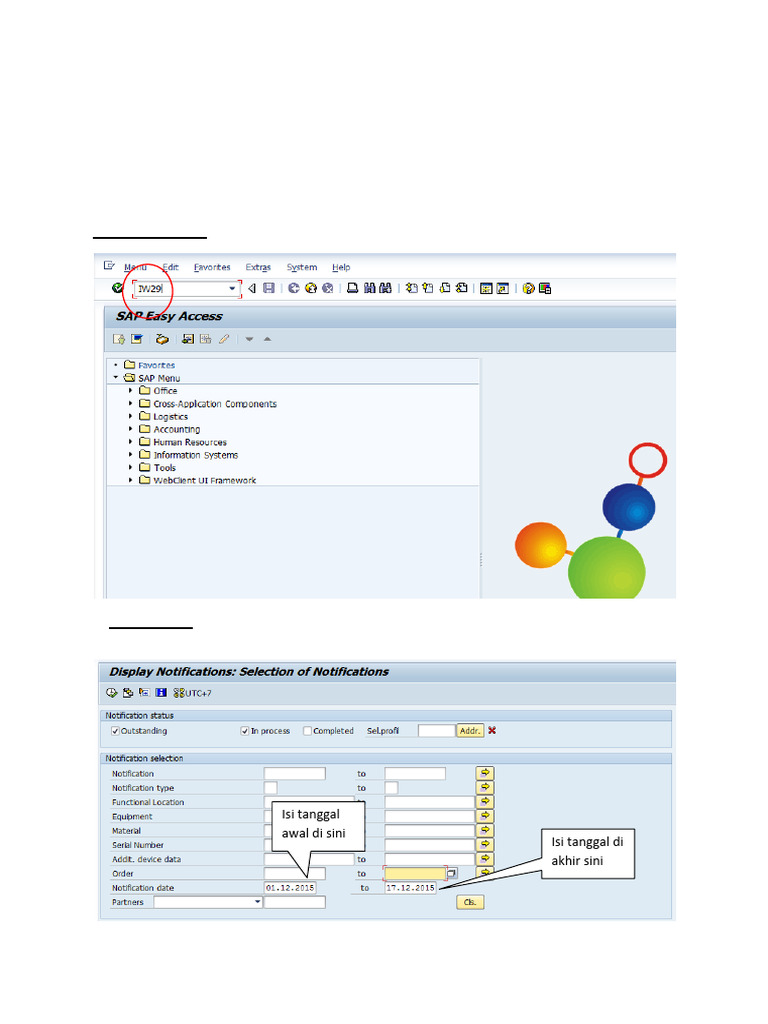768x1024 pixels.
Task: Click the First Page icon
Action: (411, 288)
